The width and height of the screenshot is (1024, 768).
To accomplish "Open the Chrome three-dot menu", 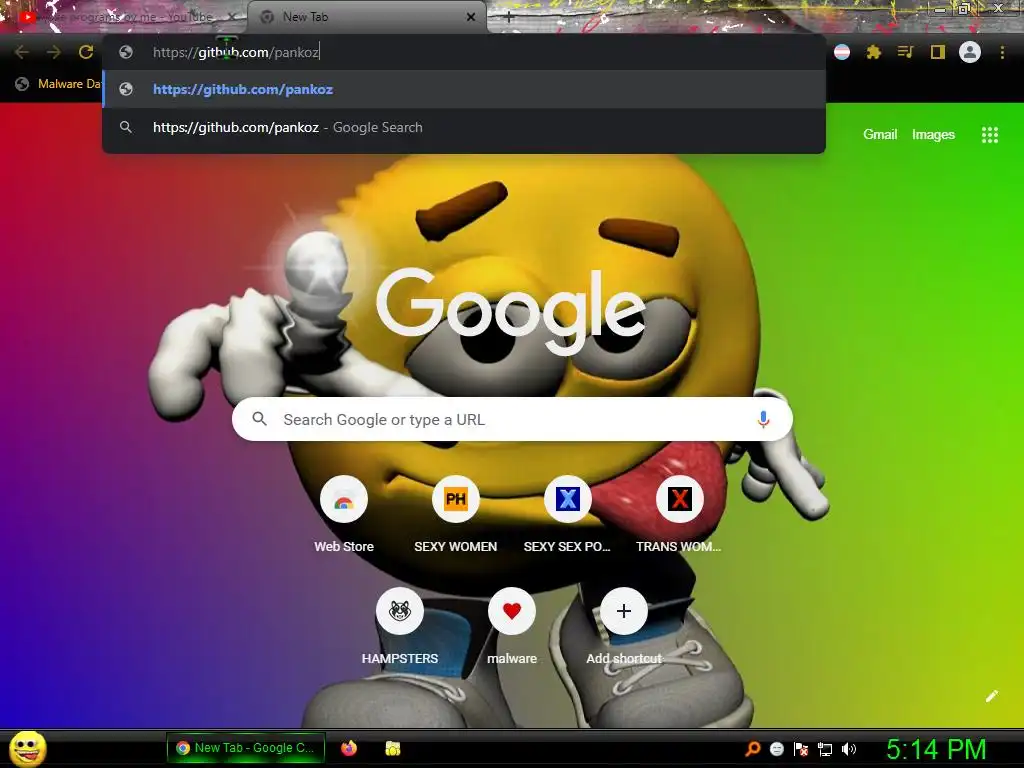I will pos(1002,52).
